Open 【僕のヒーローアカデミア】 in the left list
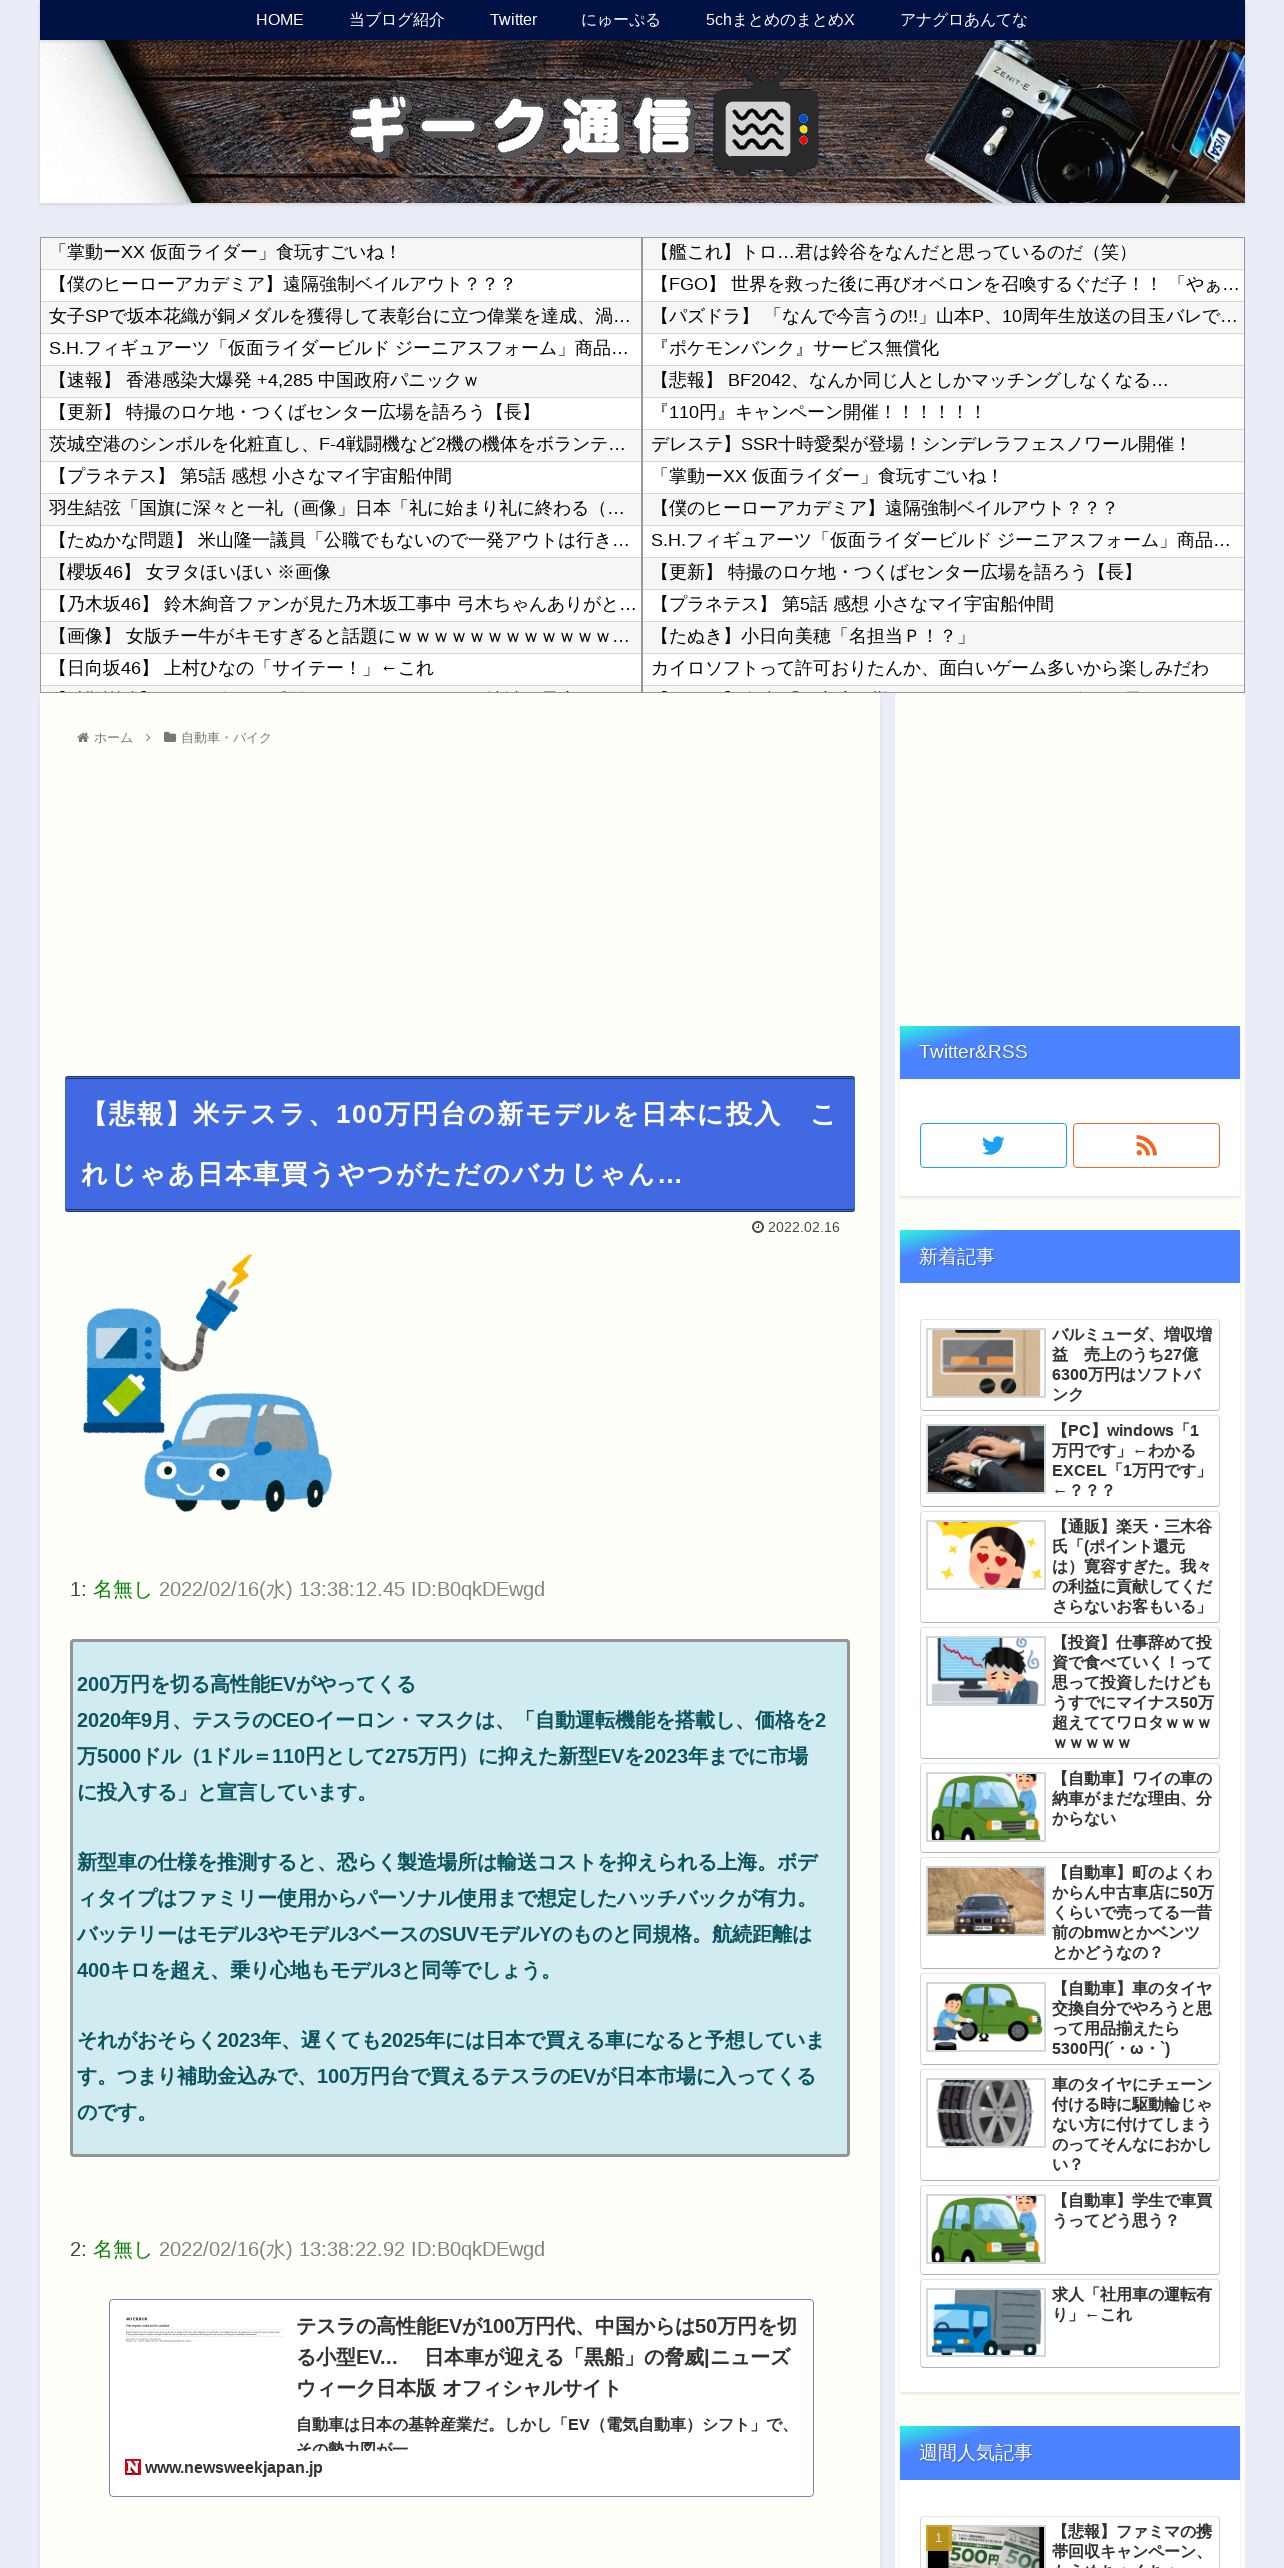Screen dimensions: 1284x2568 (341, 285)
